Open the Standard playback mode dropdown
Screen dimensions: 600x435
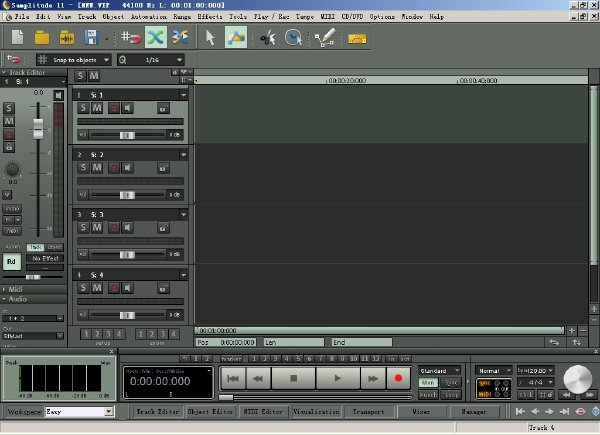tap(439, 371)
